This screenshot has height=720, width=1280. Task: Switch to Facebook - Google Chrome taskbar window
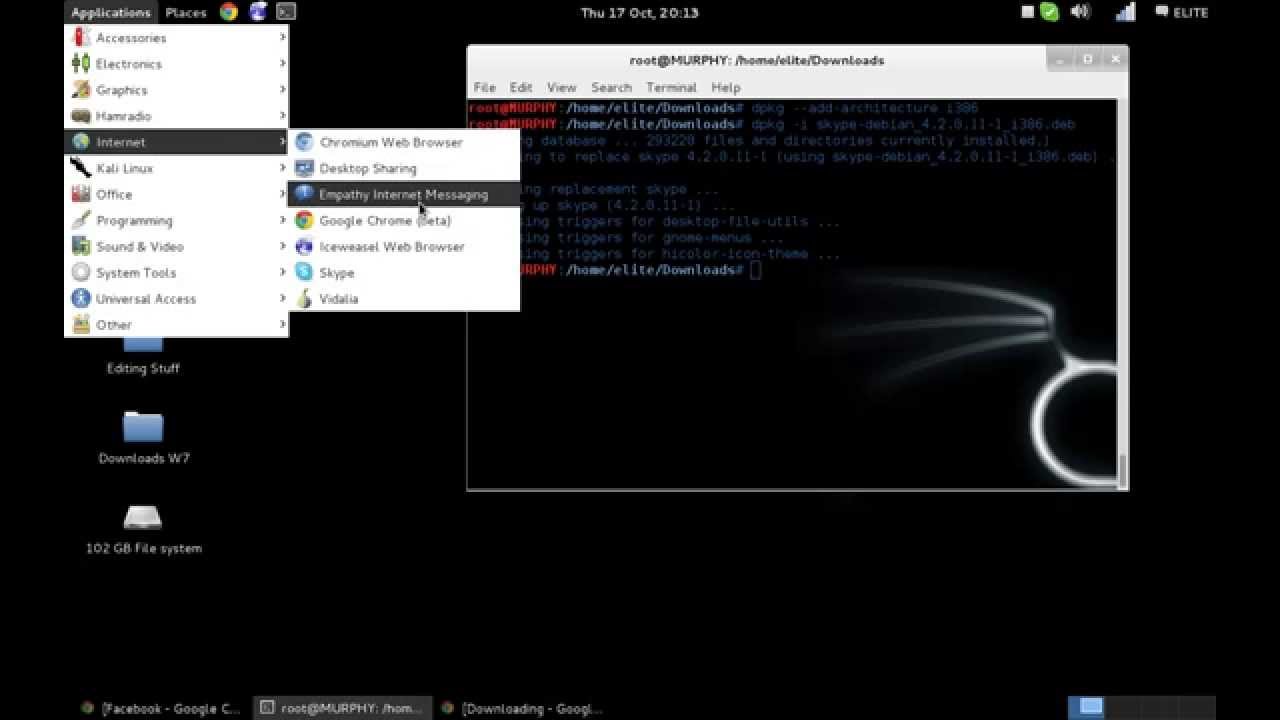[162, 708]
